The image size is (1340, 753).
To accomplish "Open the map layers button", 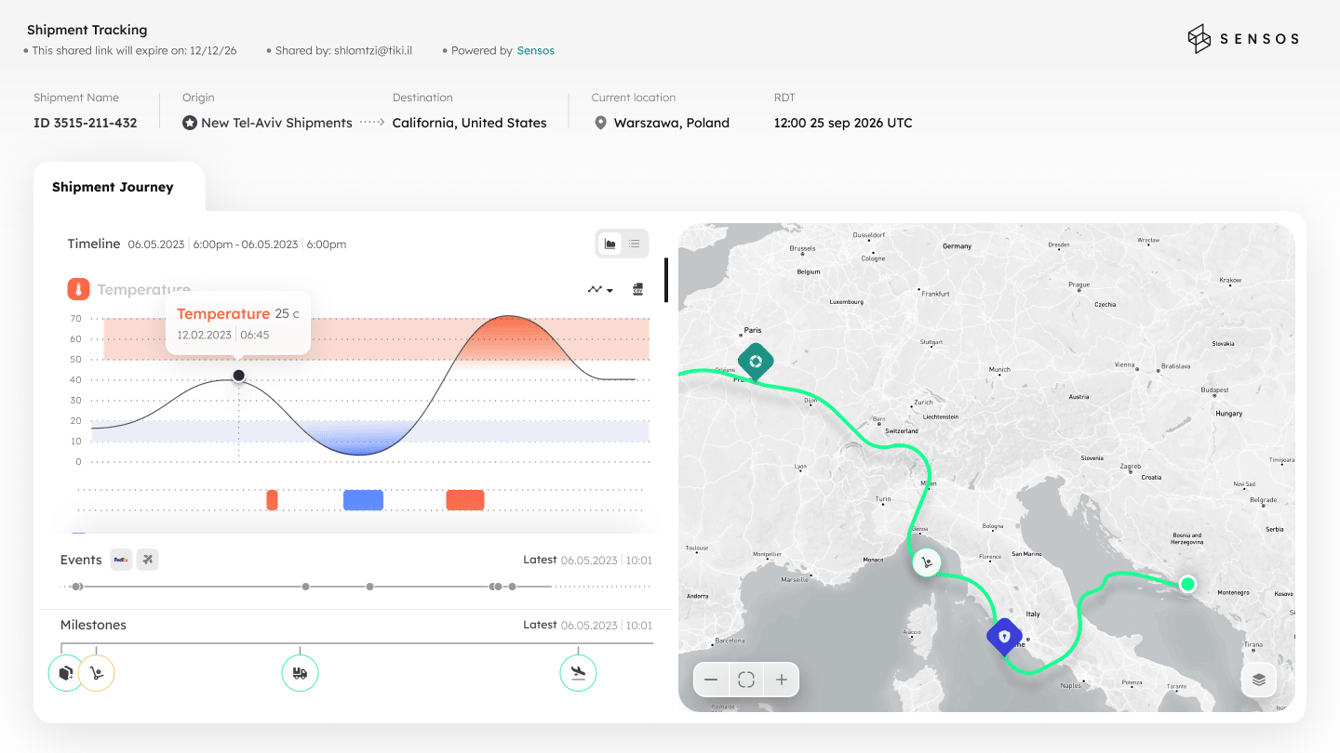I will [1259, 680].
